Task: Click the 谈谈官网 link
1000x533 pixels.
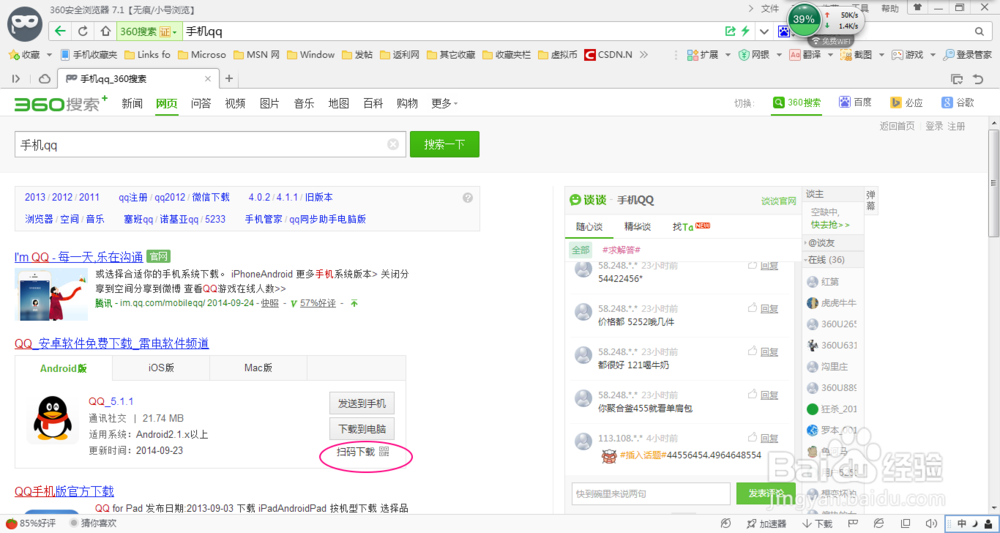Action: 779,201
